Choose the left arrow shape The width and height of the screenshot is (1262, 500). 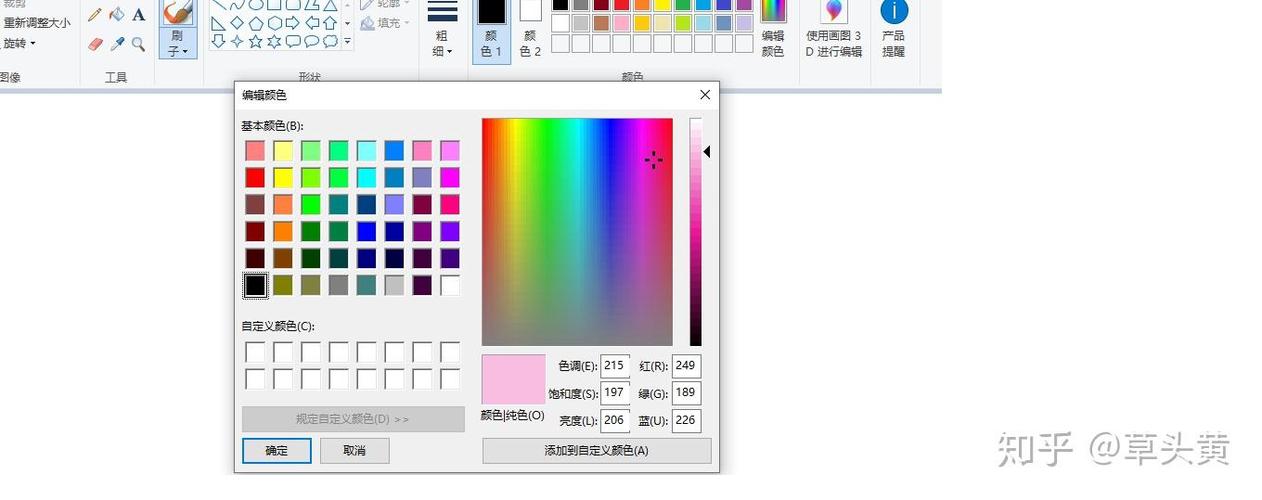312,23
